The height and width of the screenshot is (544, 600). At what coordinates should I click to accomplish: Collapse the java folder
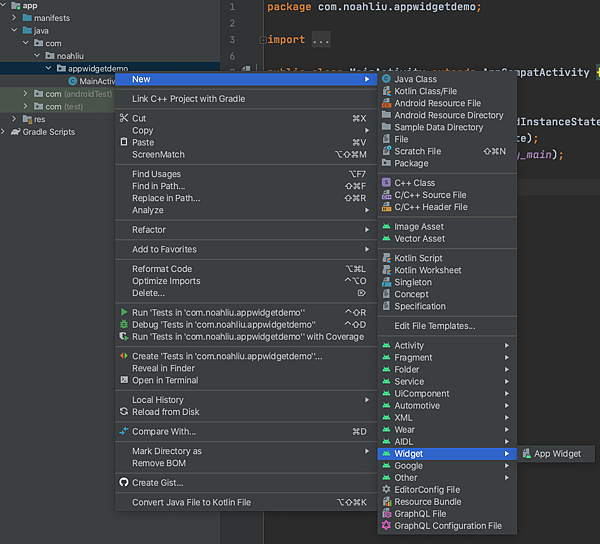tap(14, 30)
